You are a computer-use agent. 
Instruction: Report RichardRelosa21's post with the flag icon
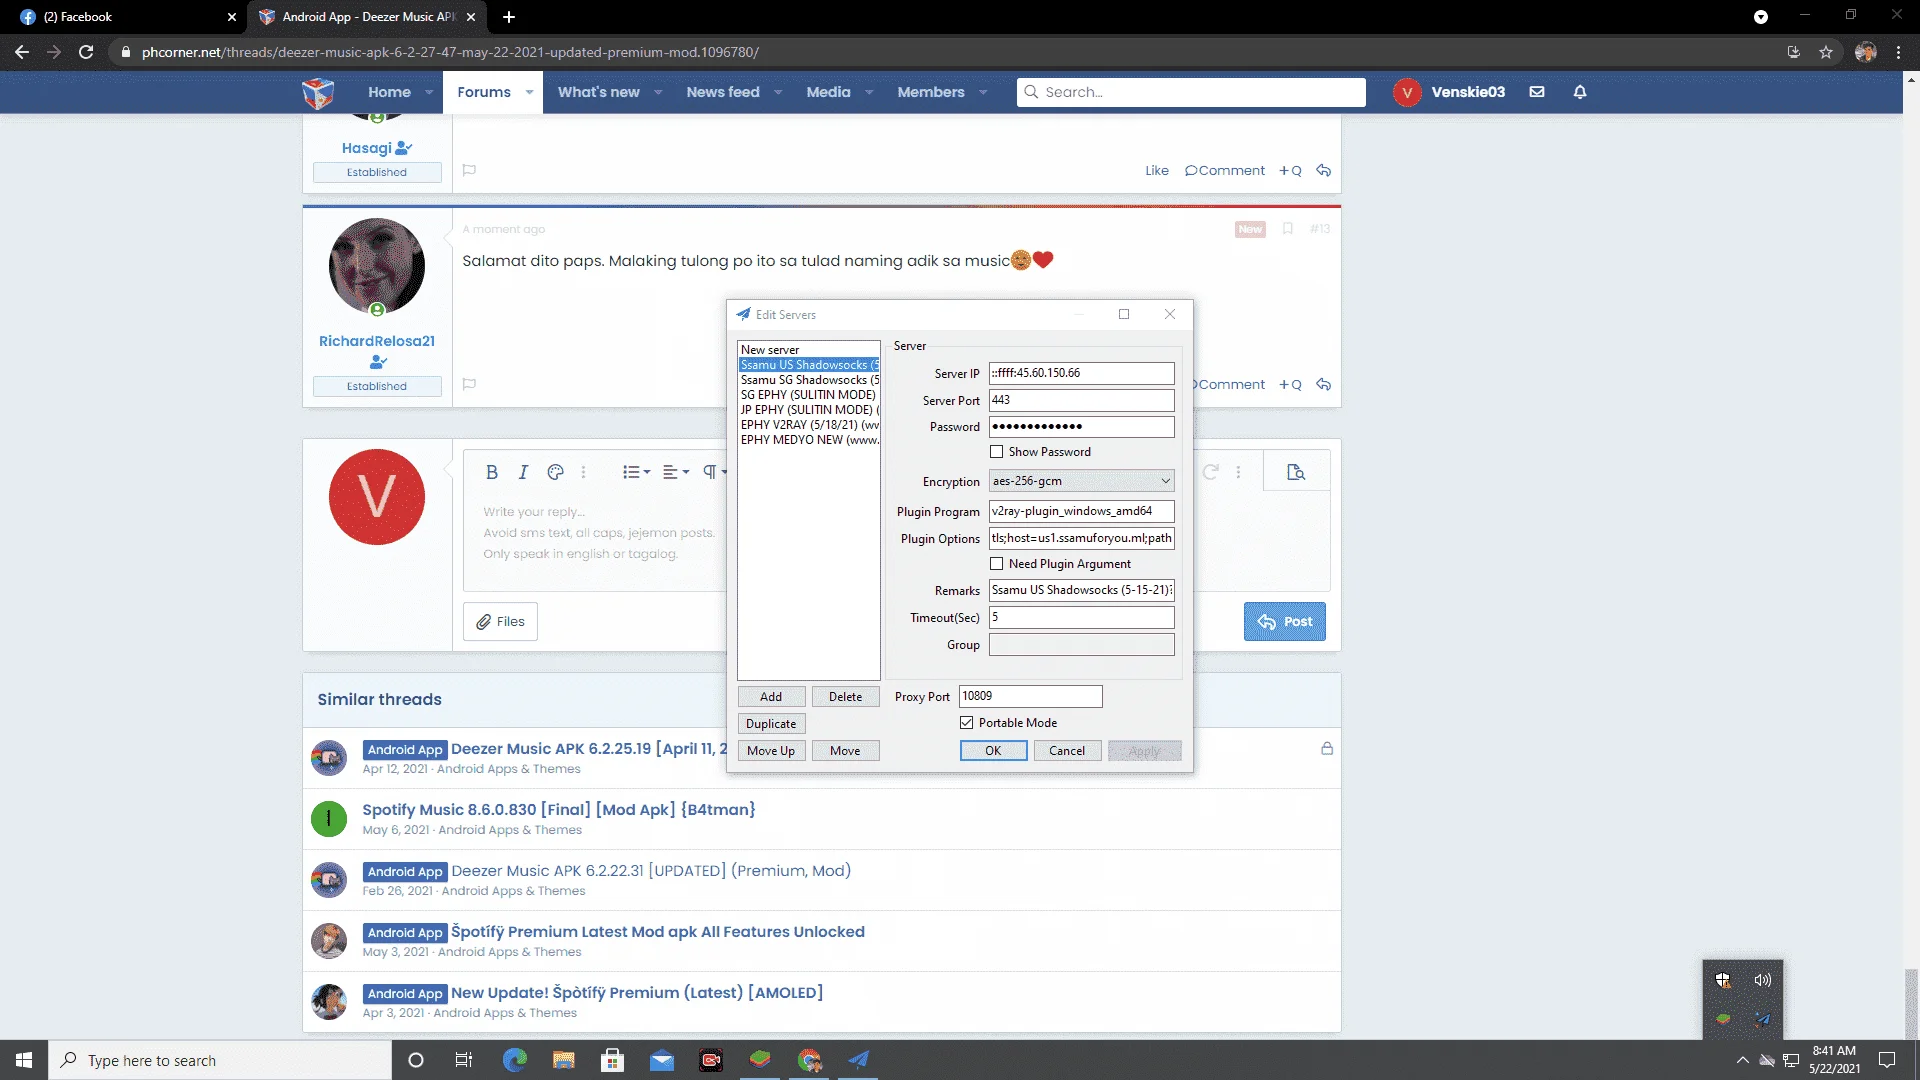469,384
